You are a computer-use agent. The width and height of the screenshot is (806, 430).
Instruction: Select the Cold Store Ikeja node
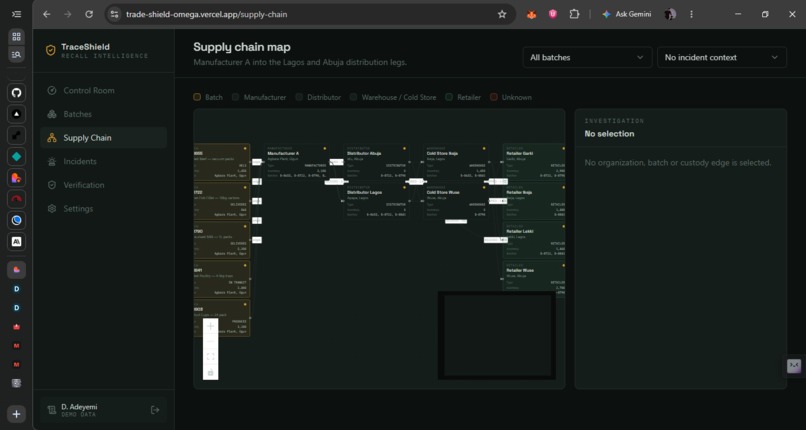456,161
